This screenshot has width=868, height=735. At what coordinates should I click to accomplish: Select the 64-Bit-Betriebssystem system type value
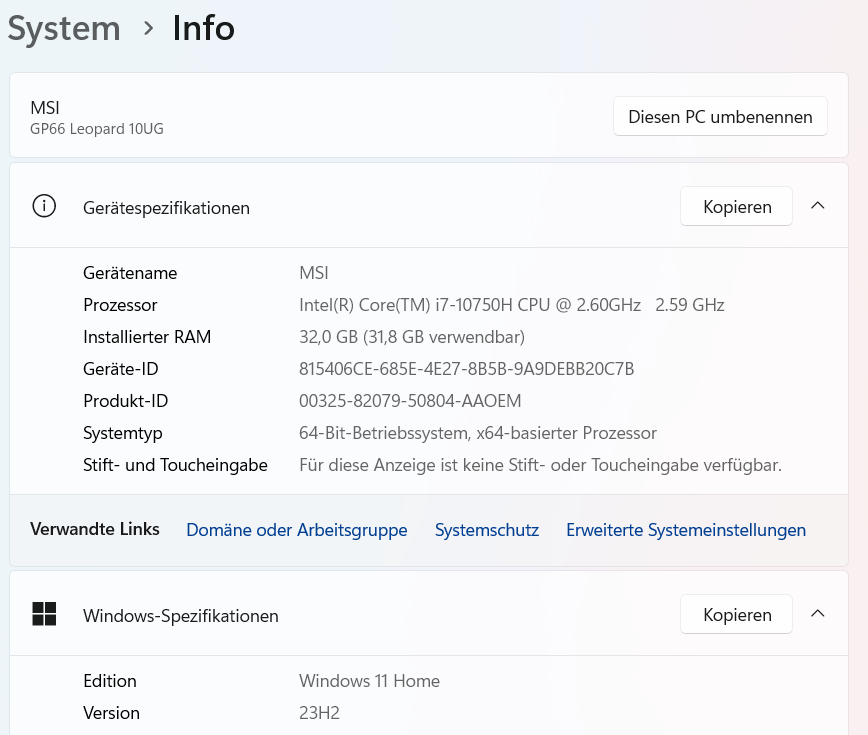(x=478, y=433)
